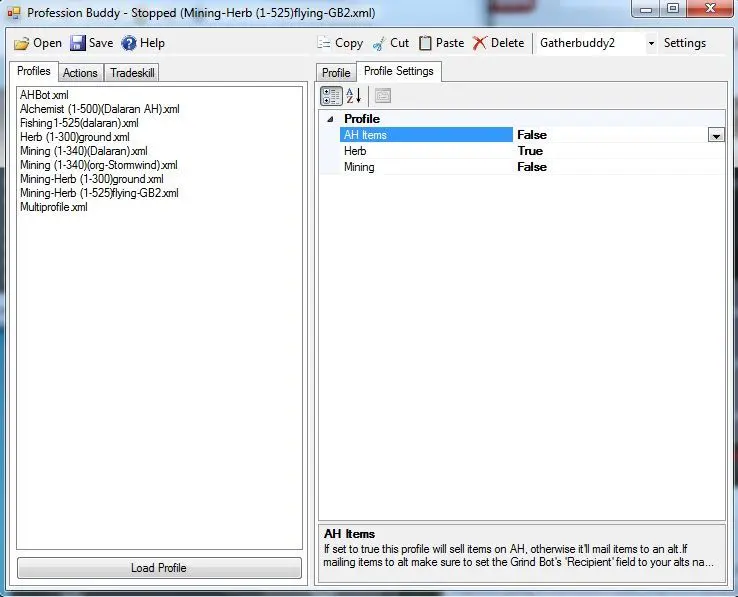Click the Mining value False

pos(532,167)
